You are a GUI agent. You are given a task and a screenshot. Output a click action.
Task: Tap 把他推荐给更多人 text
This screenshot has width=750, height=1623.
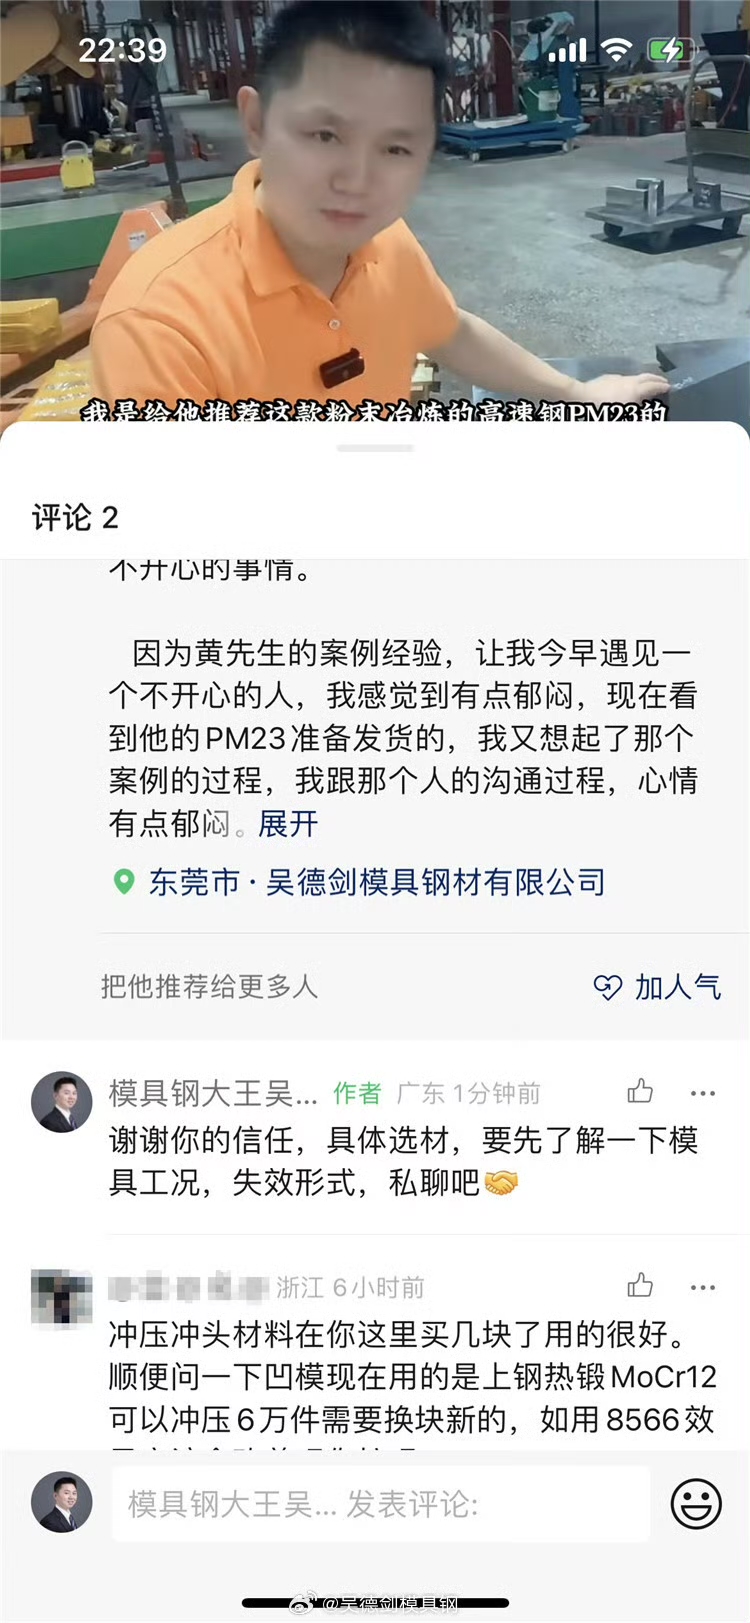pyautogui.click(x=209, y=987)
